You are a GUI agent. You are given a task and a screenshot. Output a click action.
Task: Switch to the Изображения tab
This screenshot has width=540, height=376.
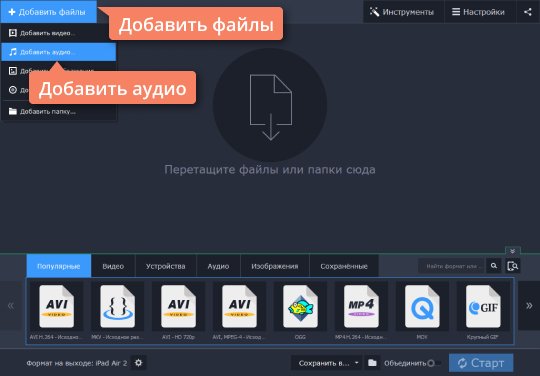pyautogui.click(x=275, y=266)
